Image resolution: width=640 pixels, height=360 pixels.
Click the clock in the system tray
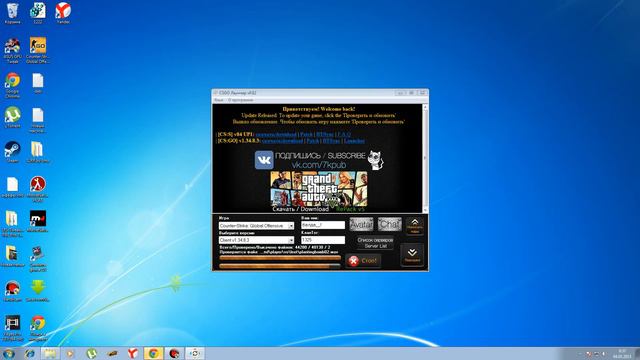[x=622, y=353]
